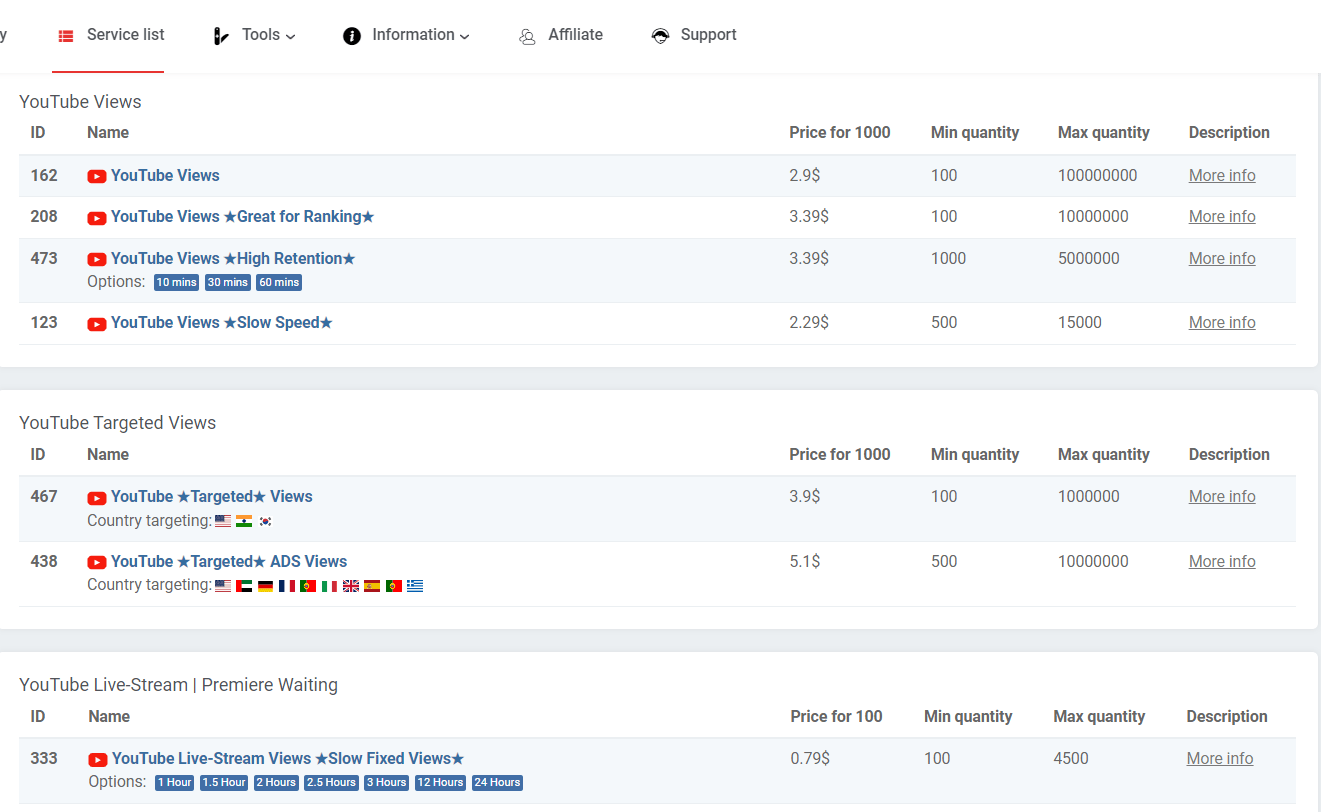Click the Affiliate handshake icon
Viewport: 1321px width, 812px height.
coord(527,36)
